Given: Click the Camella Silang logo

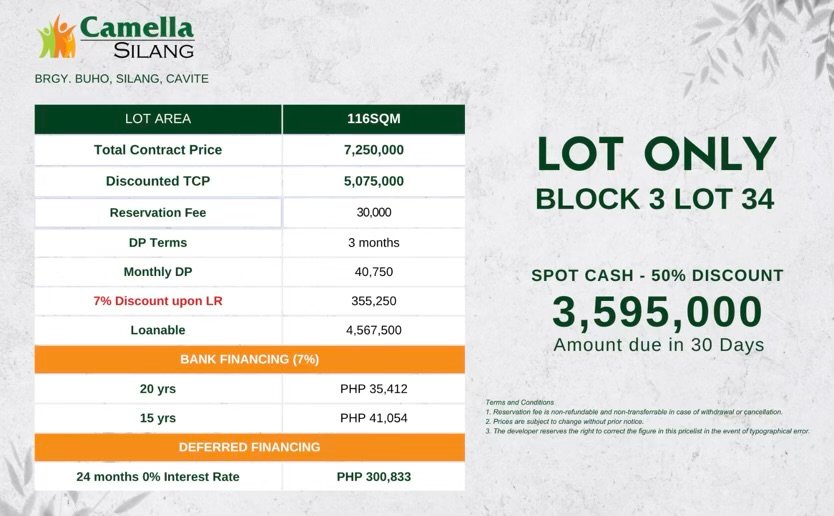Looking at the screenshot, I should coord(116,37).
